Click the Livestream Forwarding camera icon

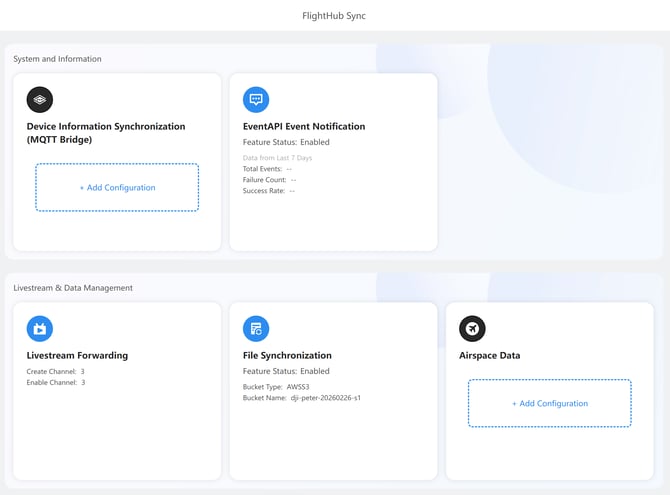(40, 328)
